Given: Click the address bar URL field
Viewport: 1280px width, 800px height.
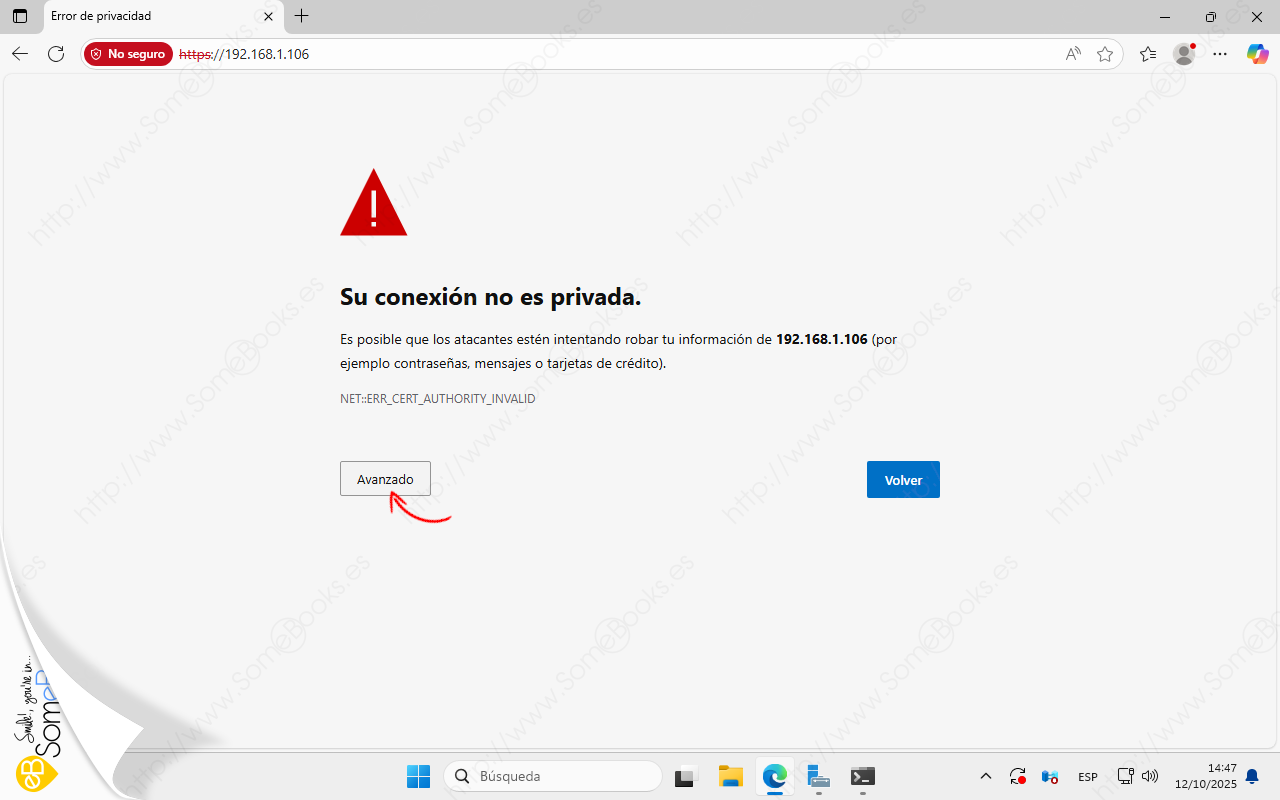Looking at the screenshot, I should 600,54.
